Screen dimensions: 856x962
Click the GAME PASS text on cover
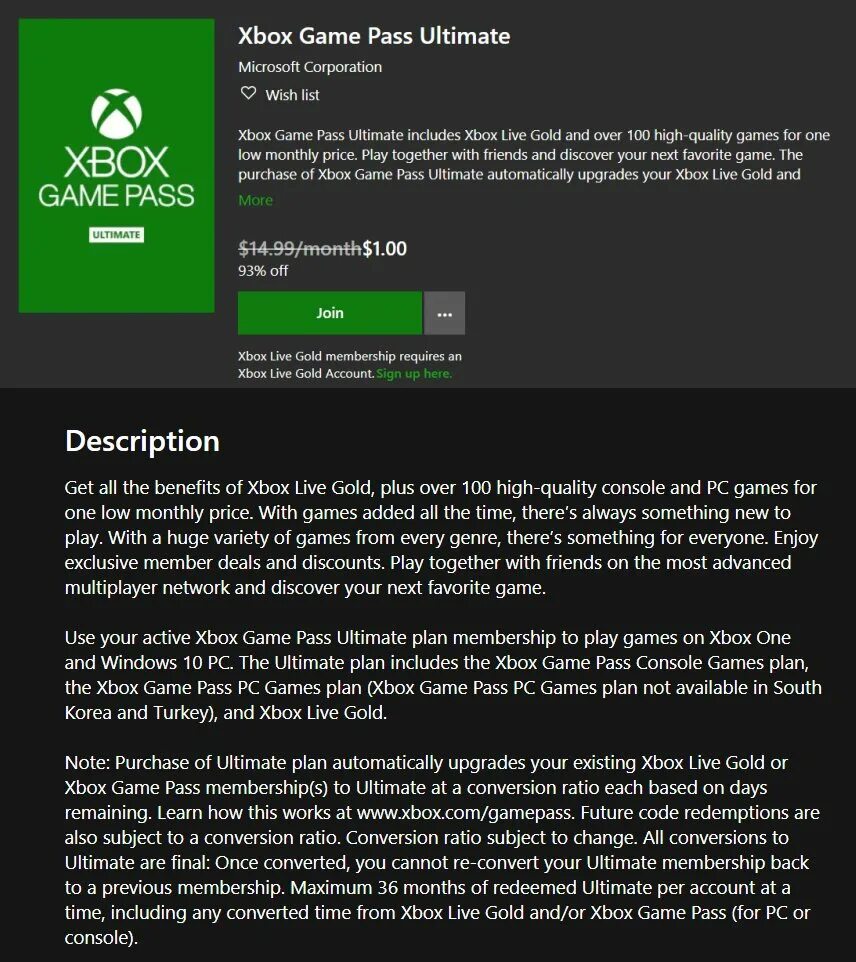(116, 195)
